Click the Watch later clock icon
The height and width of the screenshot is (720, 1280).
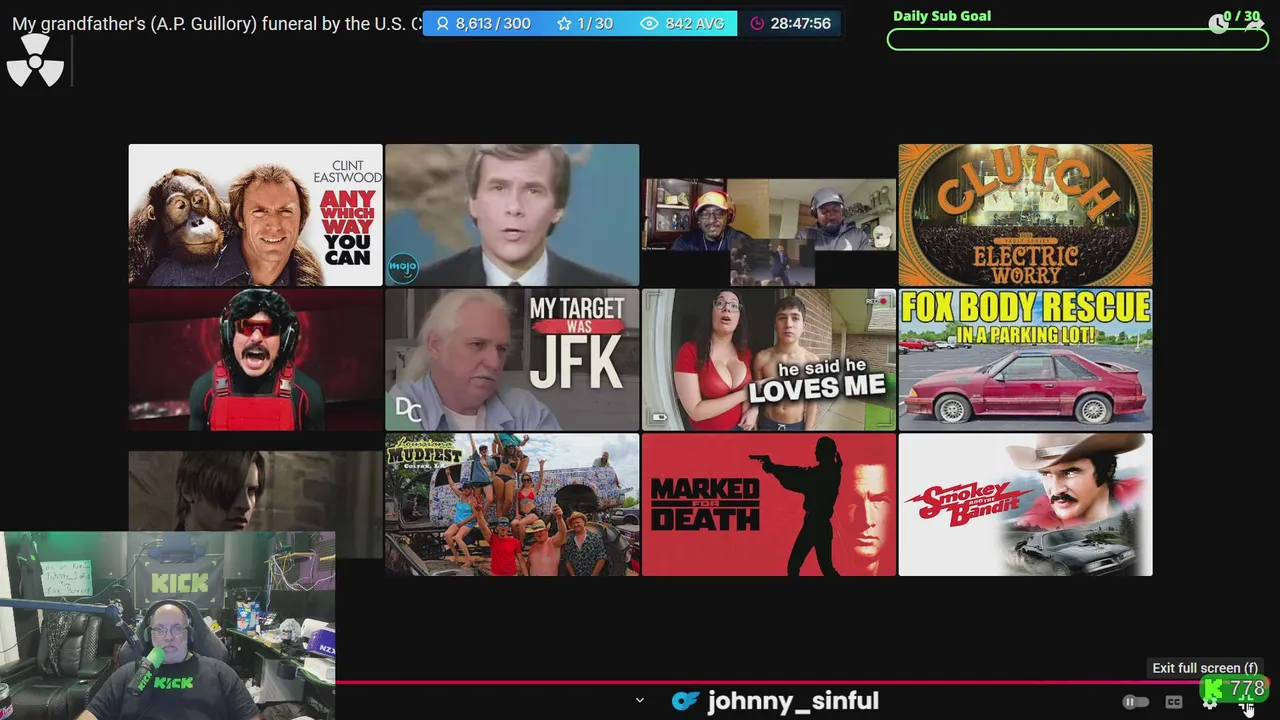coord(1218,23)
